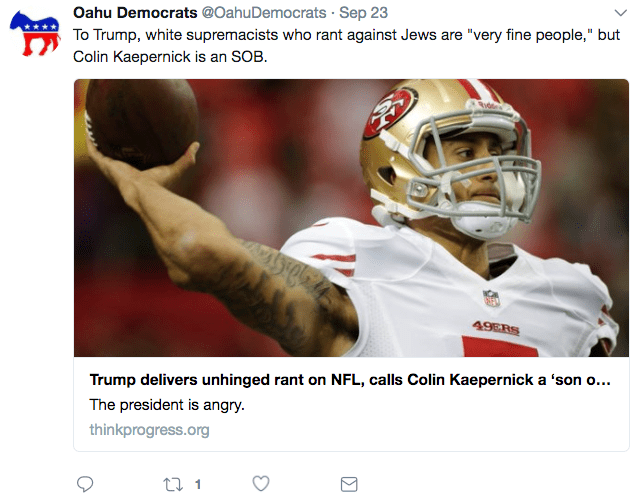This screenshot has width=639, height=504.
Task: Click the retweet count number 1
Action: [198, 484]
